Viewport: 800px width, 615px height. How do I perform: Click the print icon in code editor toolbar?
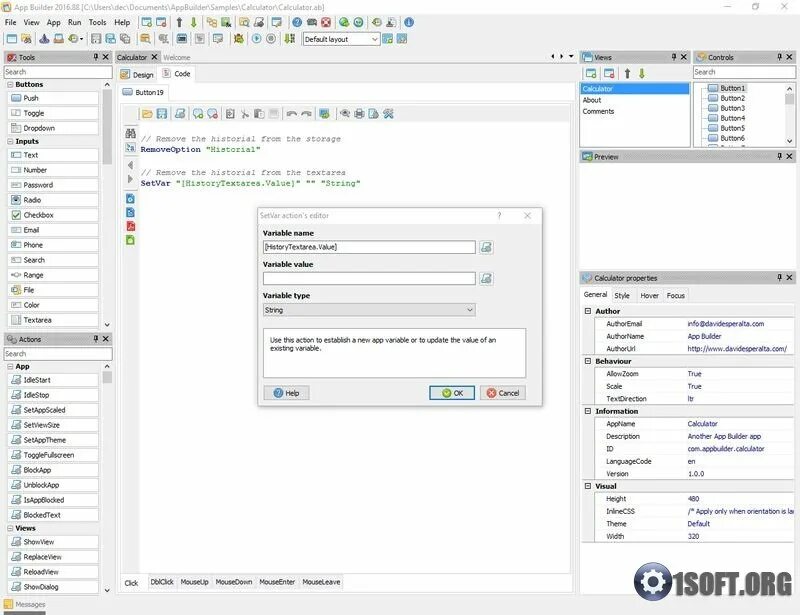click(x=359, y=114)
